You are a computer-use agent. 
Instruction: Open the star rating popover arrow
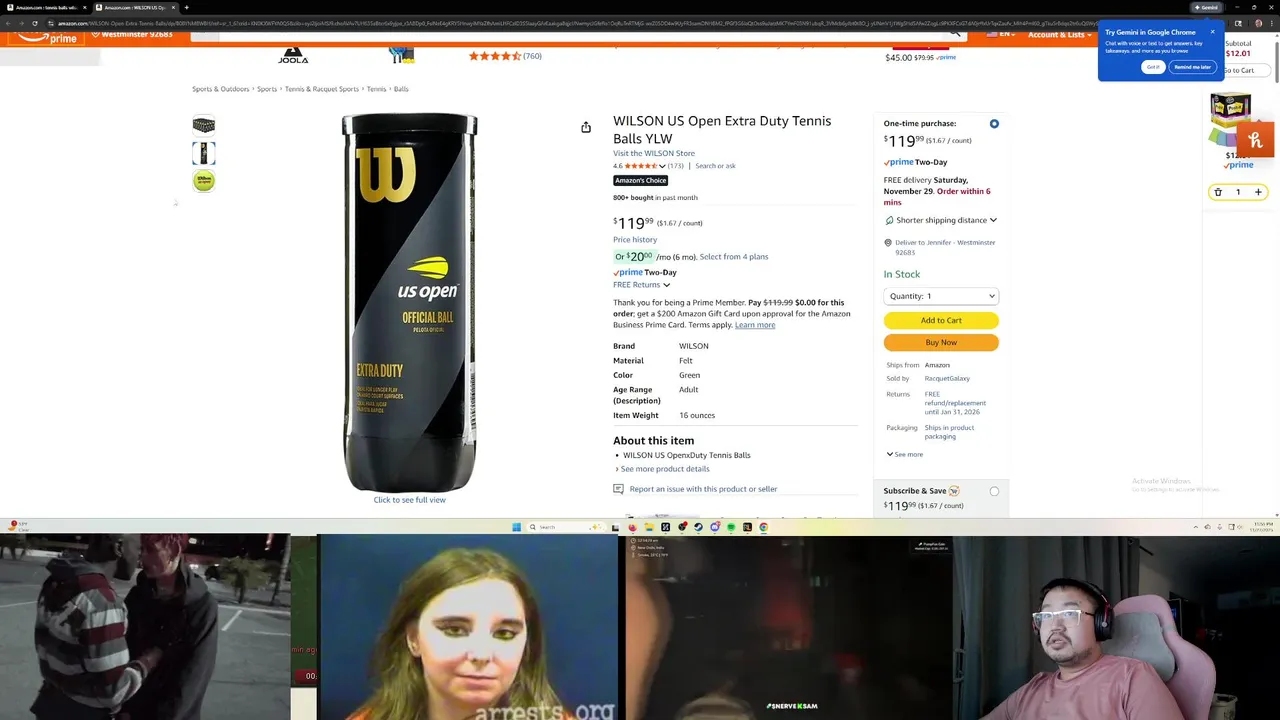(x=662, y=166)
